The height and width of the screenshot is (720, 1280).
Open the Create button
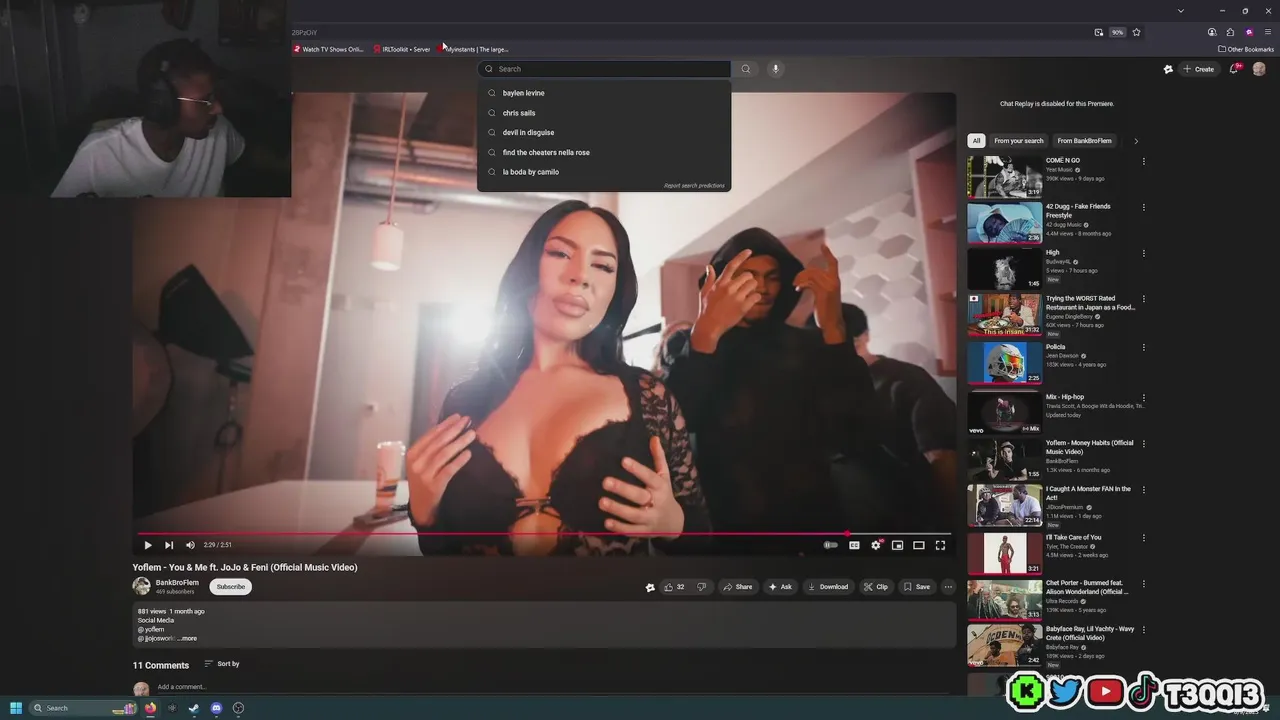(x=1198, y=69)
